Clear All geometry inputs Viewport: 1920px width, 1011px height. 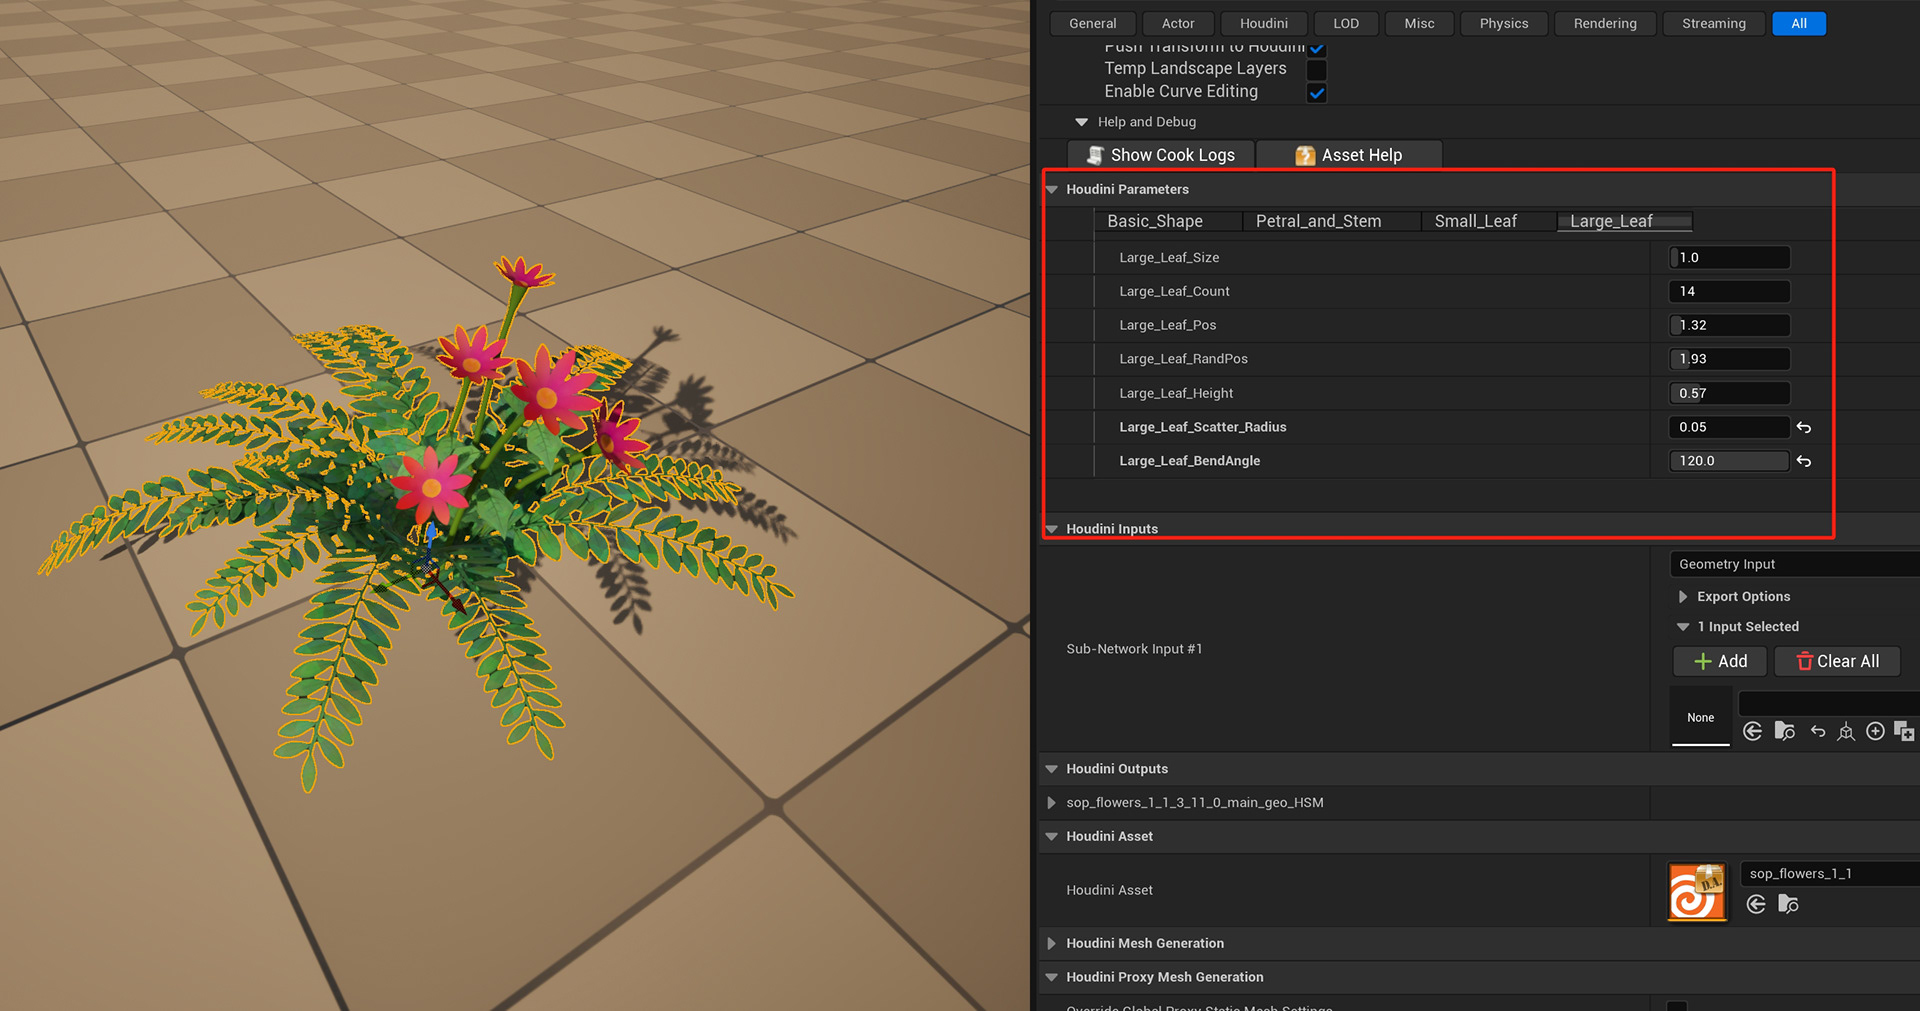tap(1837, 661)
